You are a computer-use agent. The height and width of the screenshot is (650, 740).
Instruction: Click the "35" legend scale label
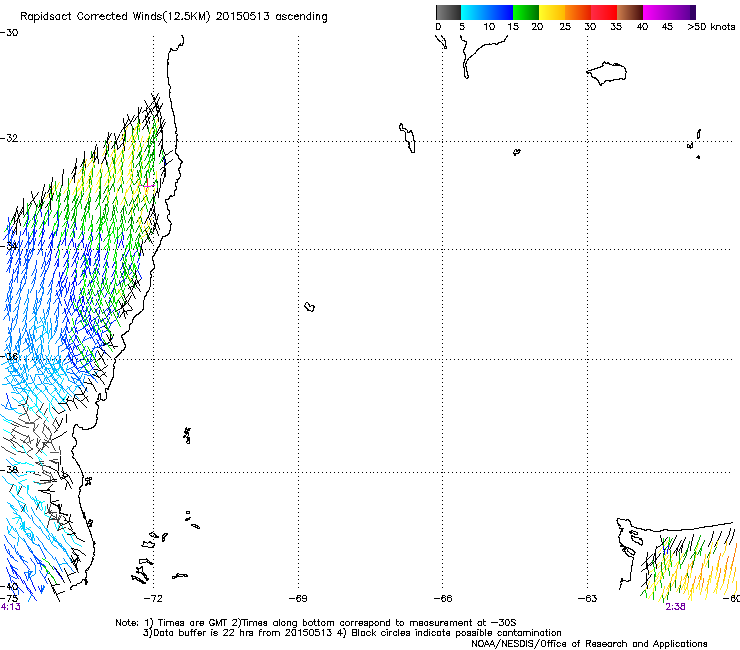point(616,27)
